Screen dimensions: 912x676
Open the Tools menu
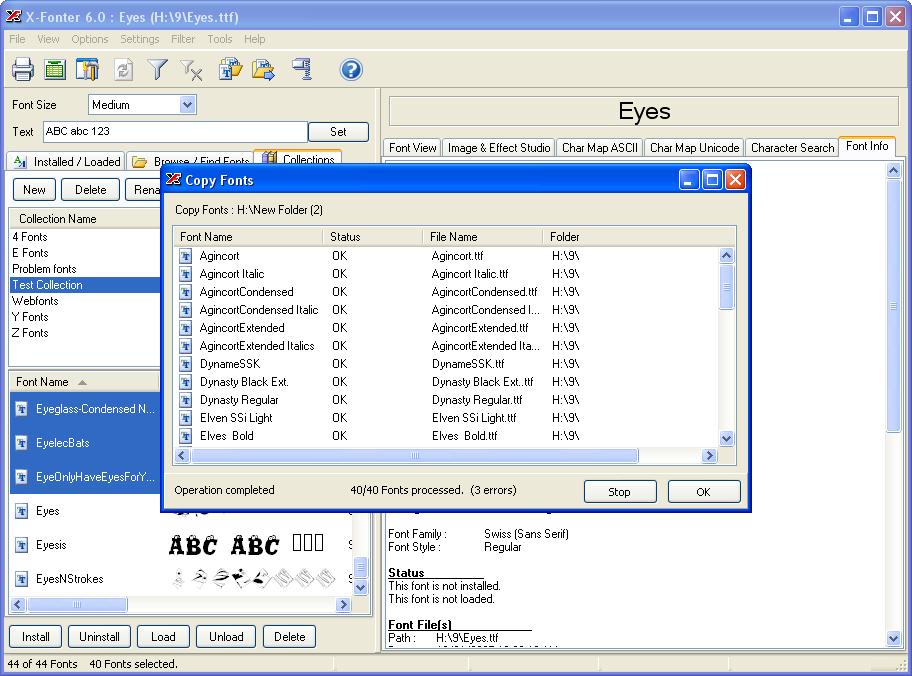[220, 39]
